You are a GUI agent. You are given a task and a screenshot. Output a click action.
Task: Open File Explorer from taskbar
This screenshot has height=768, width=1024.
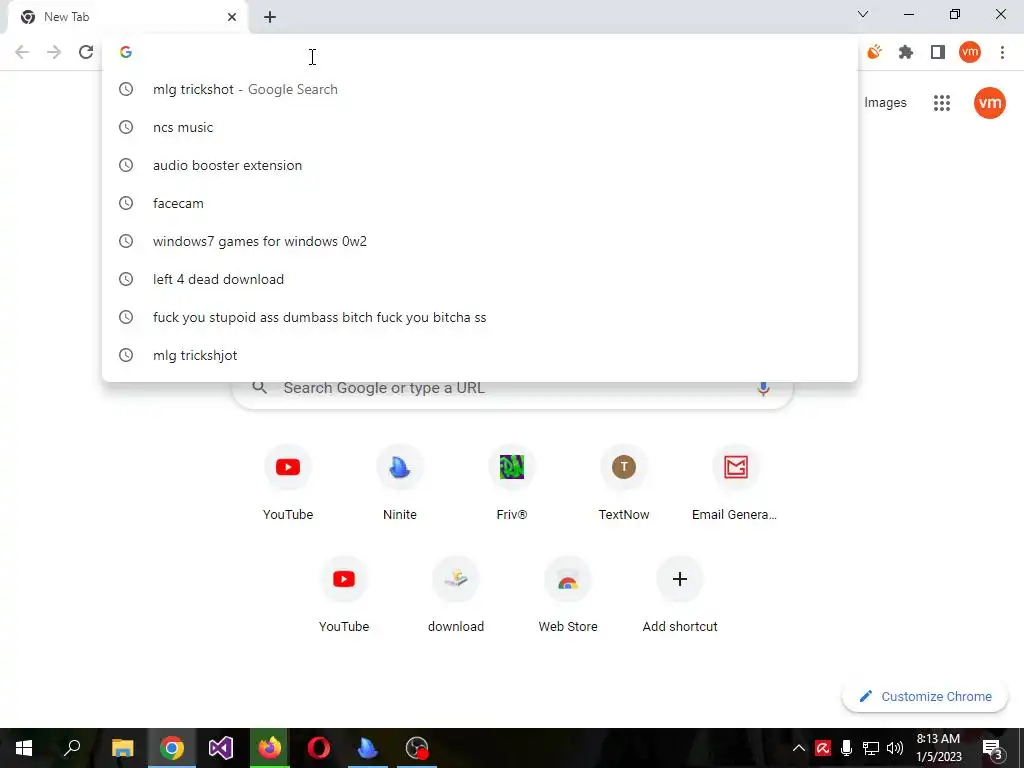tap(122, 748)
